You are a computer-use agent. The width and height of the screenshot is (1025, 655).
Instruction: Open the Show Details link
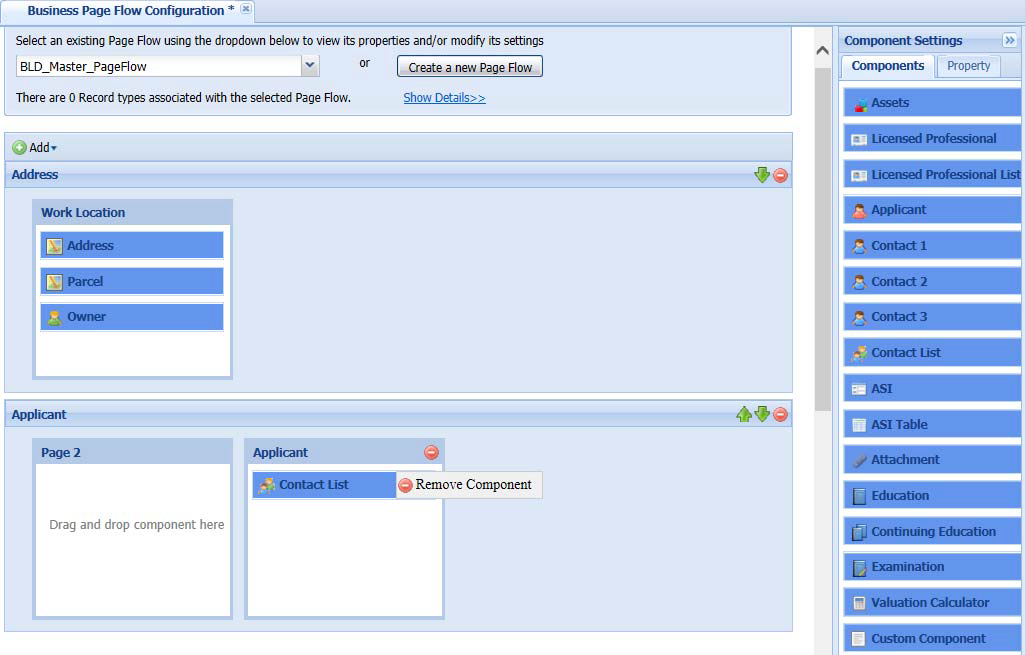(x=444, y=98)
